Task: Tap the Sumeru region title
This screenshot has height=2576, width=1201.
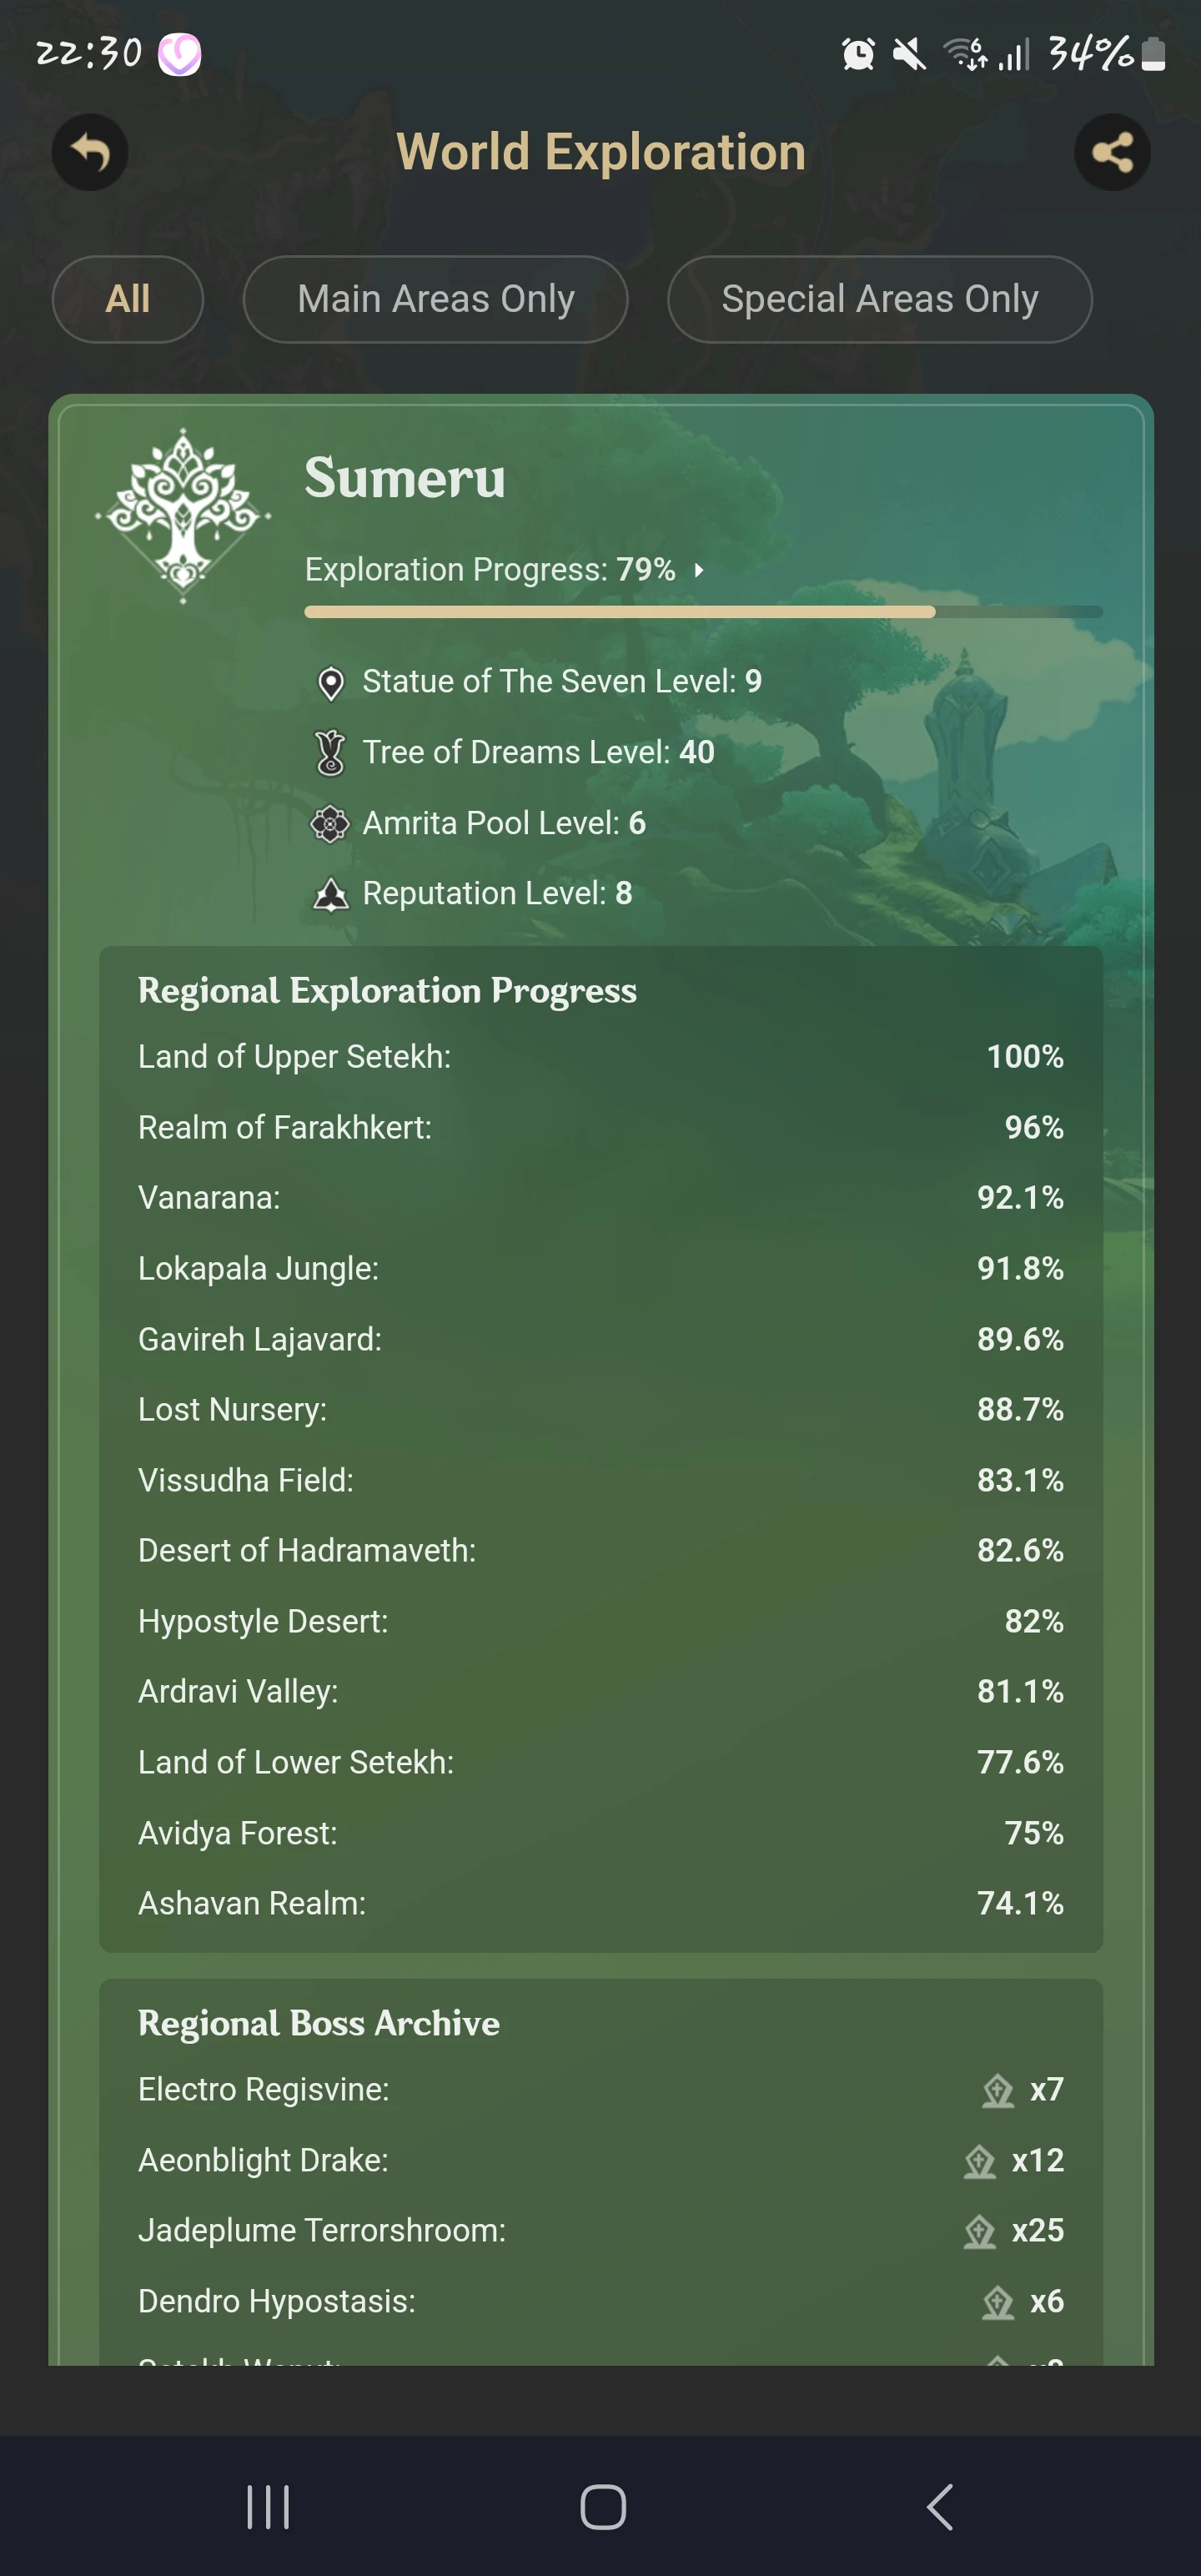Action: [405, 477]
